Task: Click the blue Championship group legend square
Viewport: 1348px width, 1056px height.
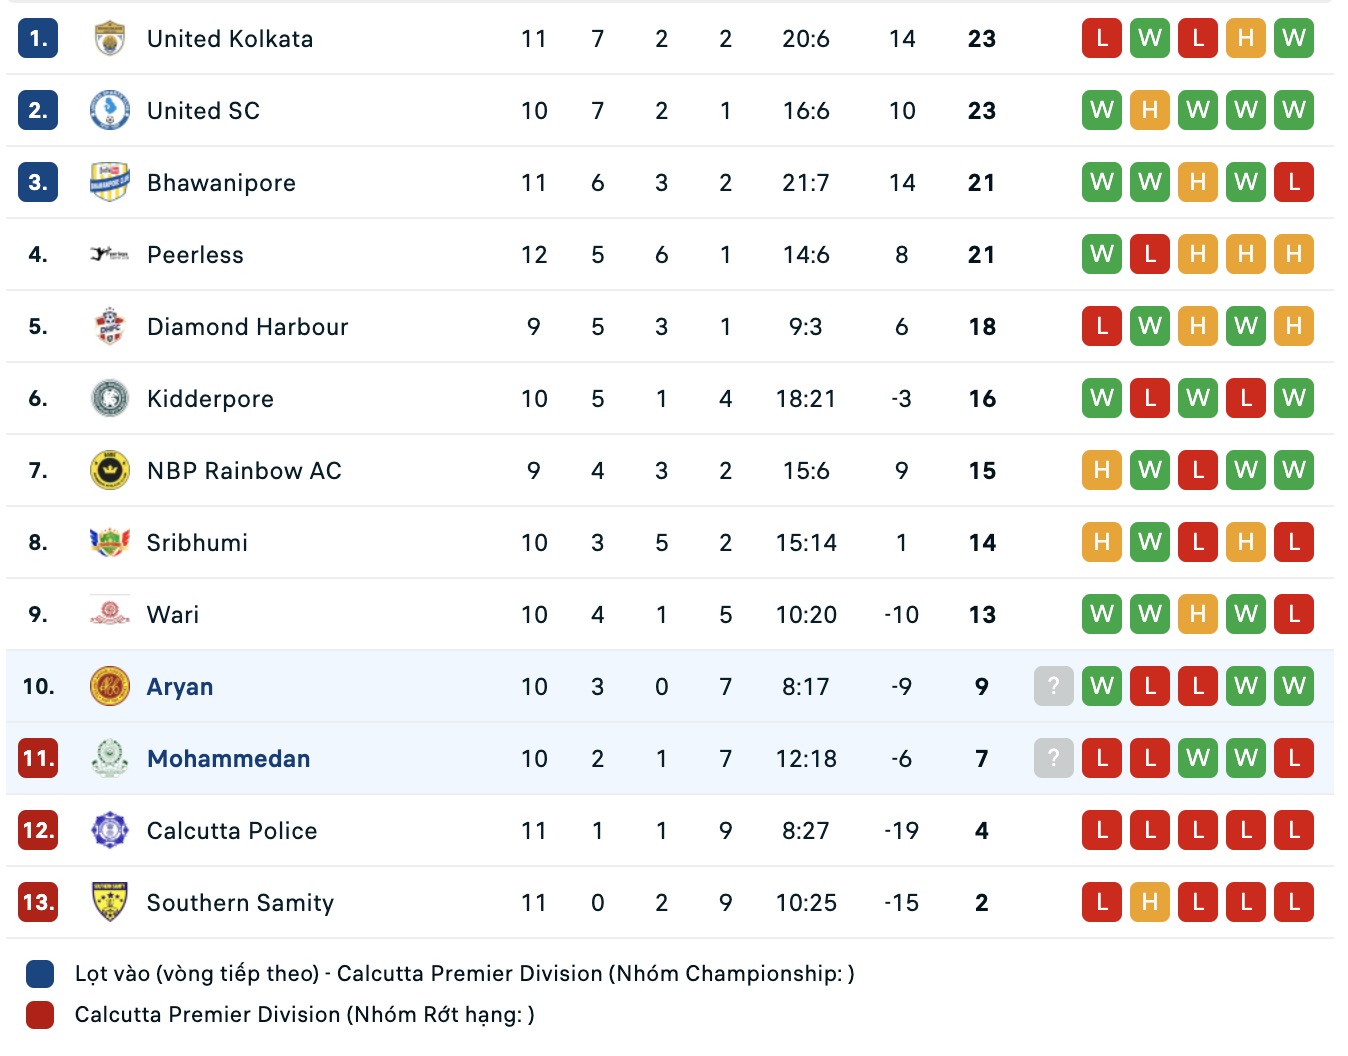Action: pyautogui.click(x=40, y=974)
